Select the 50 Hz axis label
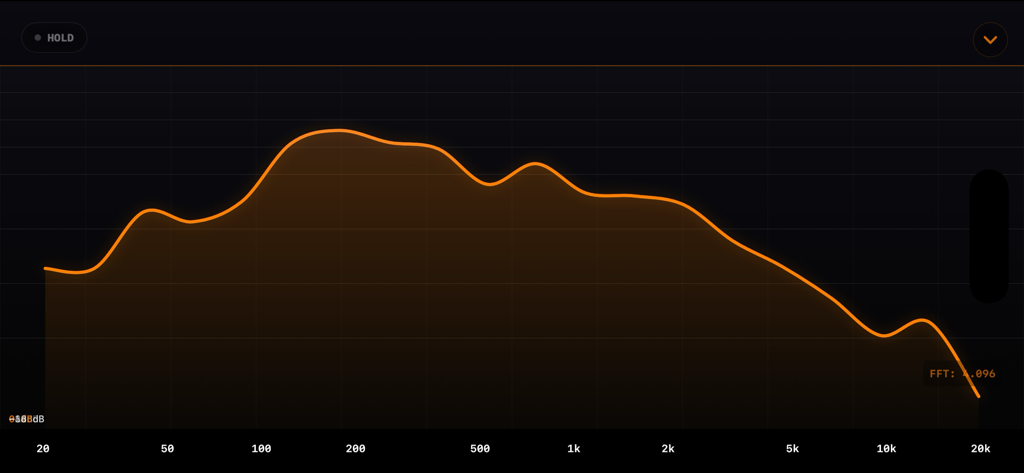The width and height of the screenshot is (1024, 473). [x=168, y=449]
